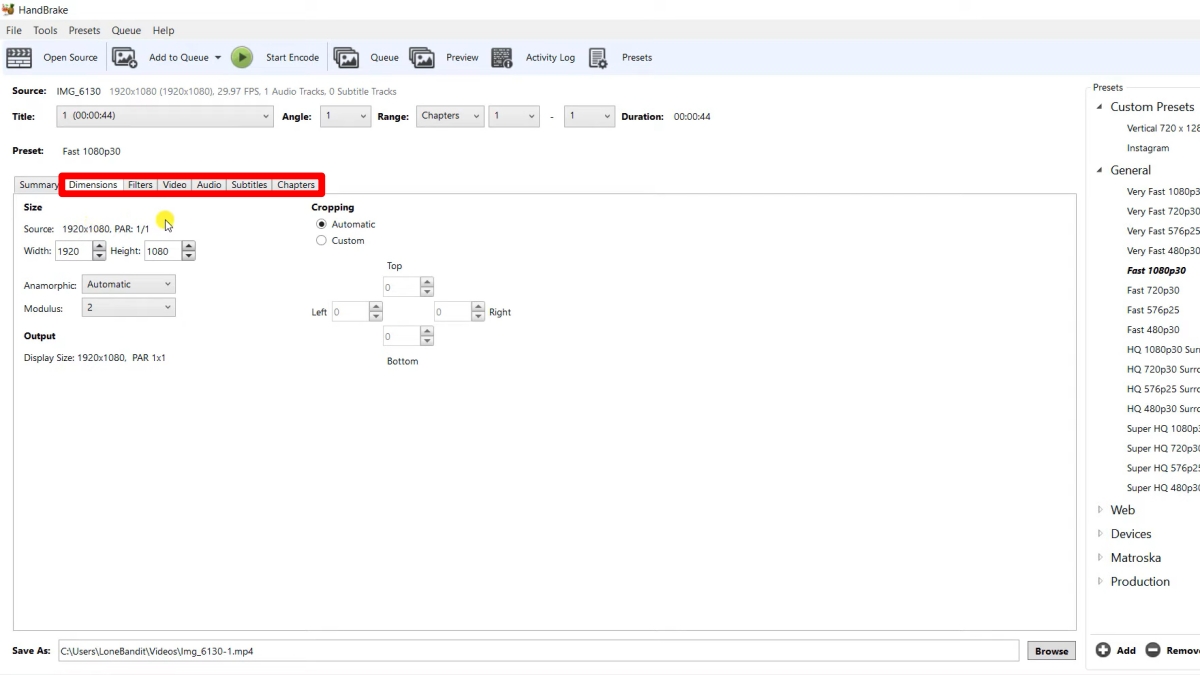Select the Fast 1080p30 preset

coord(1156,270)
